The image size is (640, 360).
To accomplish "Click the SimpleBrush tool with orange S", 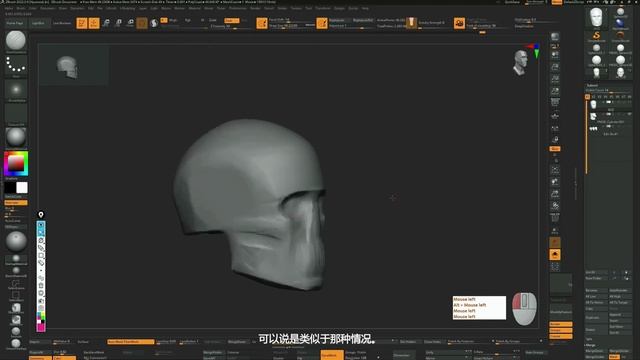I will 596,36.
